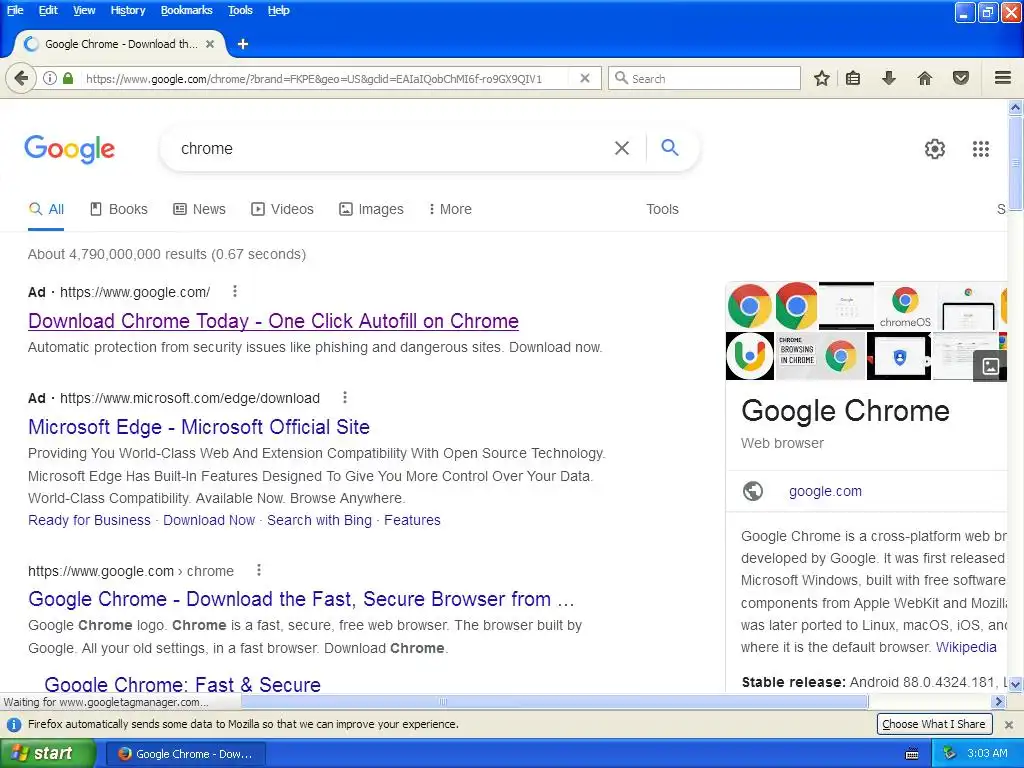Open options for google.com chrome result
This screenshot has height=768, width=1024.
pos(259,570)
